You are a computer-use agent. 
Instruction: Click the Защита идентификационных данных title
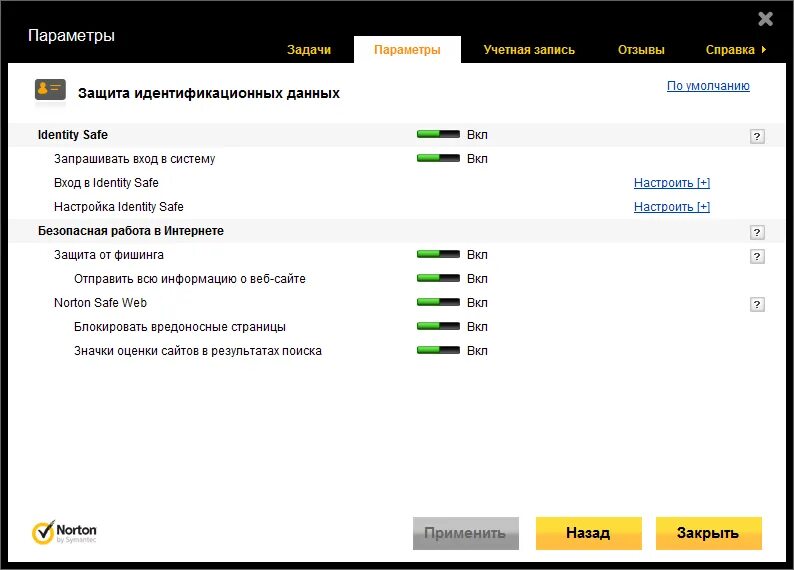[209, 93]
